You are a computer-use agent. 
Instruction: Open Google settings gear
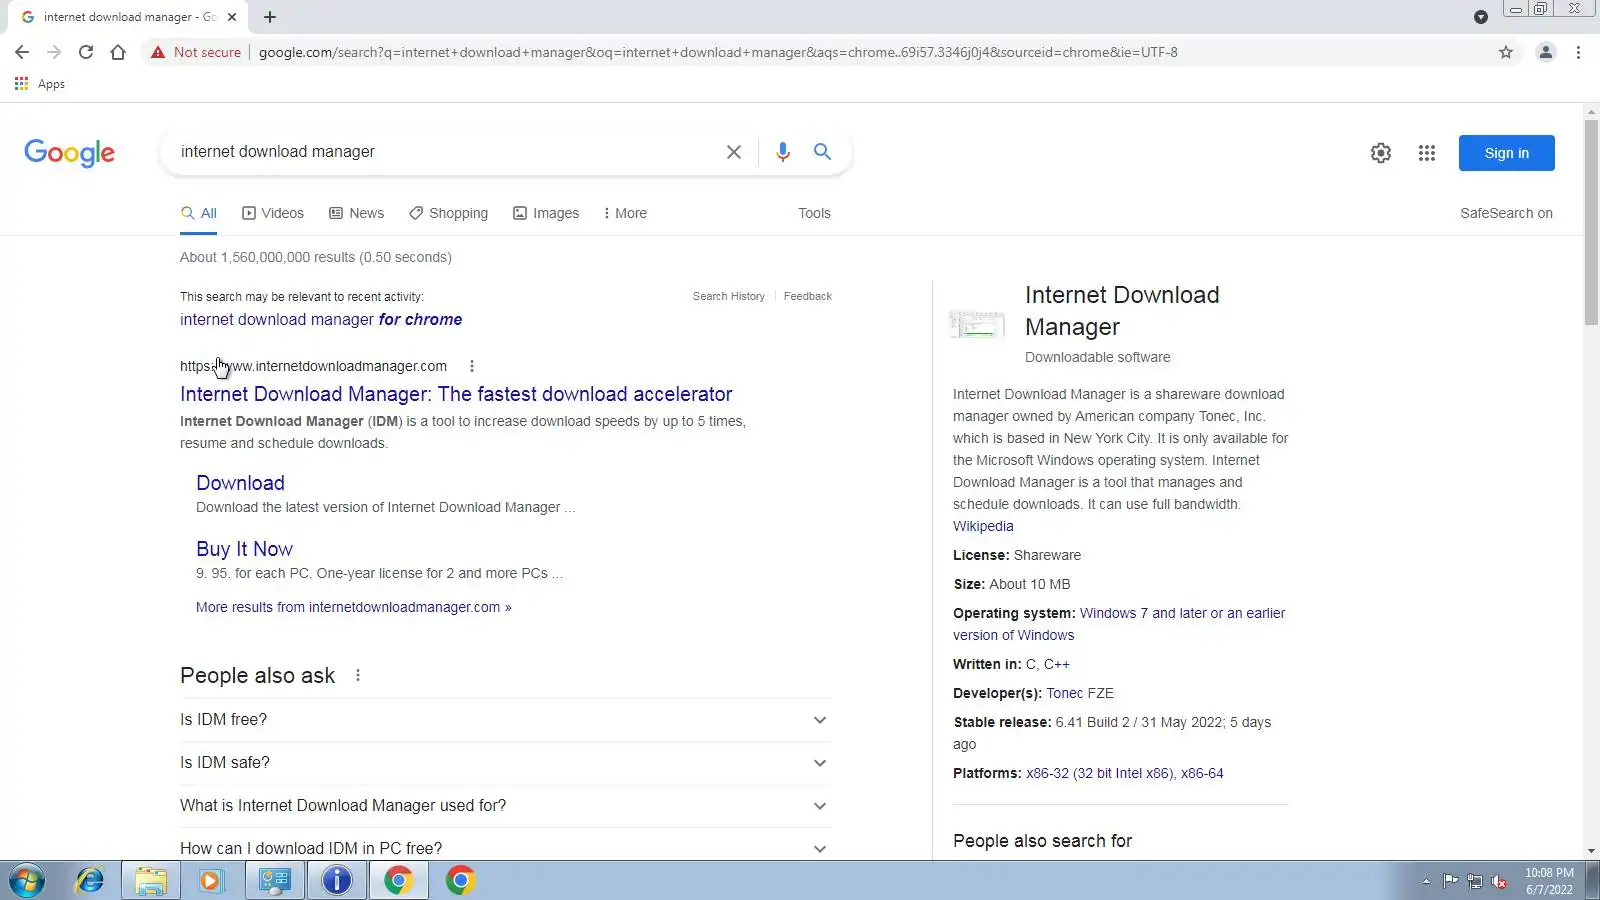pyautogui.click(x=1381, y=153)
